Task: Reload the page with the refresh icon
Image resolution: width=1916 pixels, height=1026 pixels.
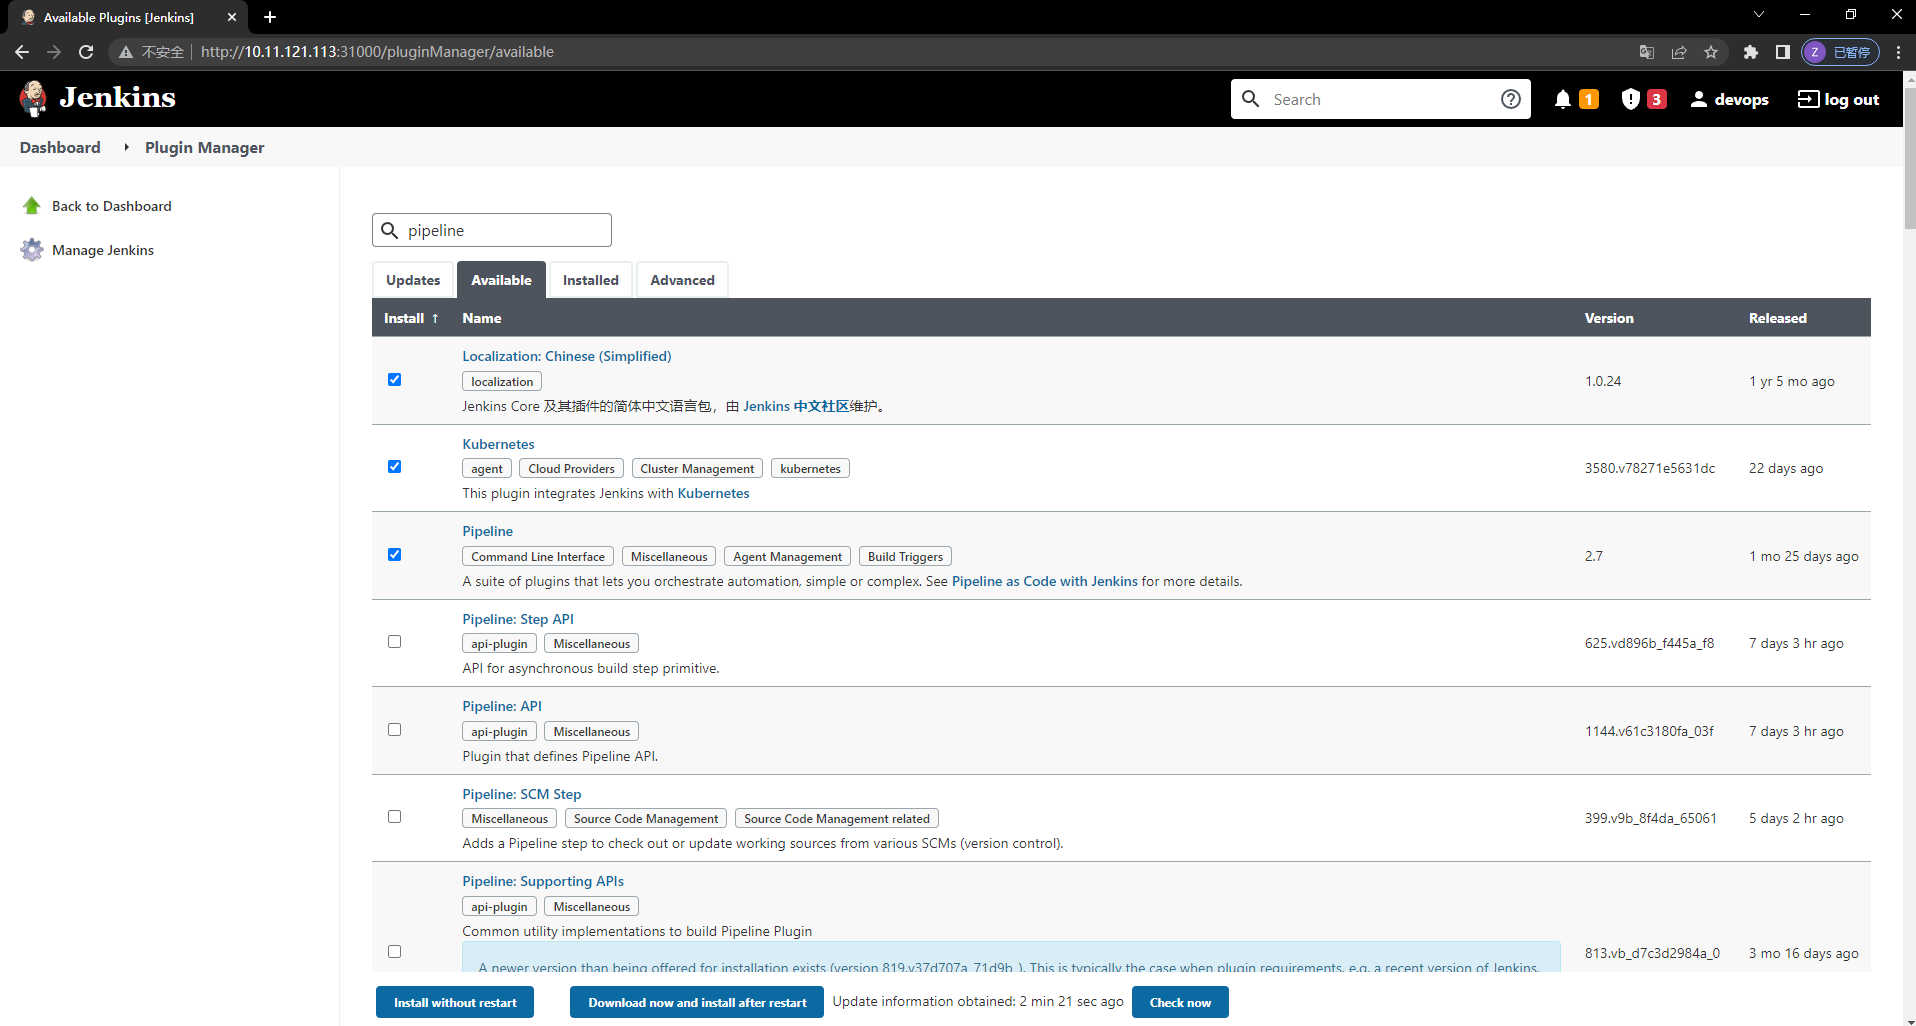Action: 86,52
